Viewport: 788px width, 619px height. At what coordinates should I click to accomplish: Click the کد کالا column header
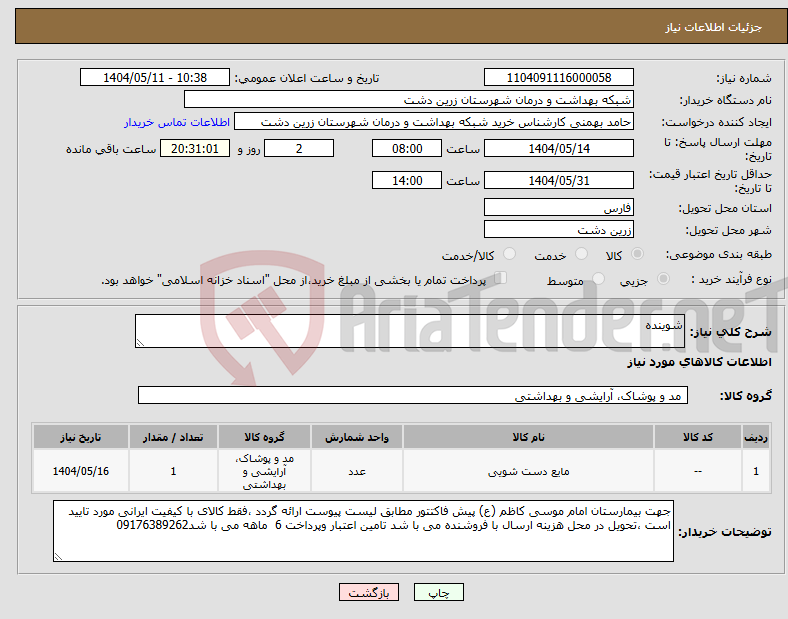click(698, 437)
